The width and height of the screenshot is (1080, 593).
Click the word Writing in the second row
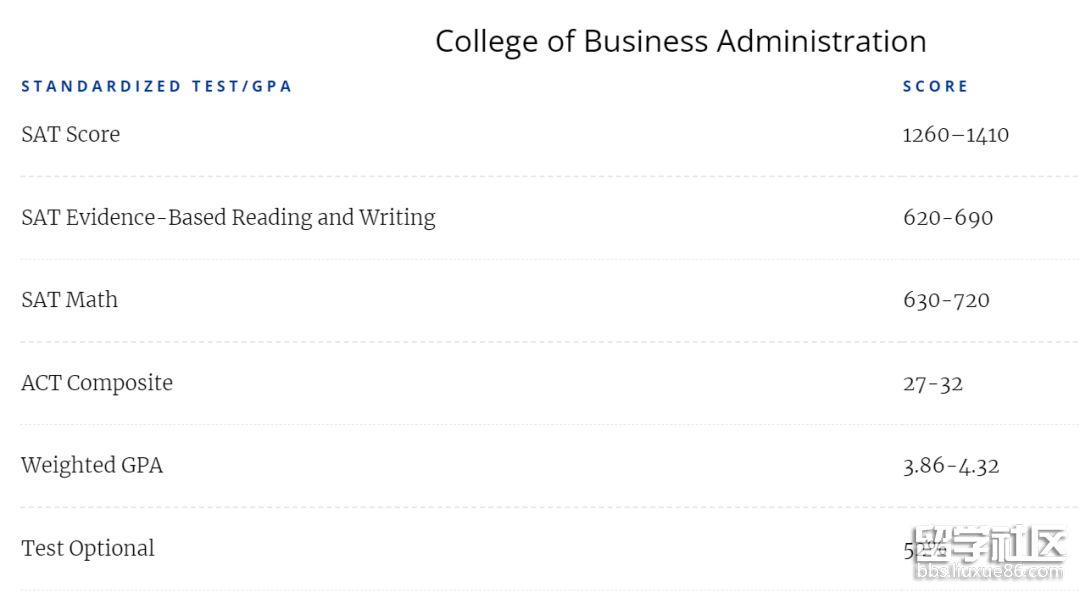[x=397, y=218]
